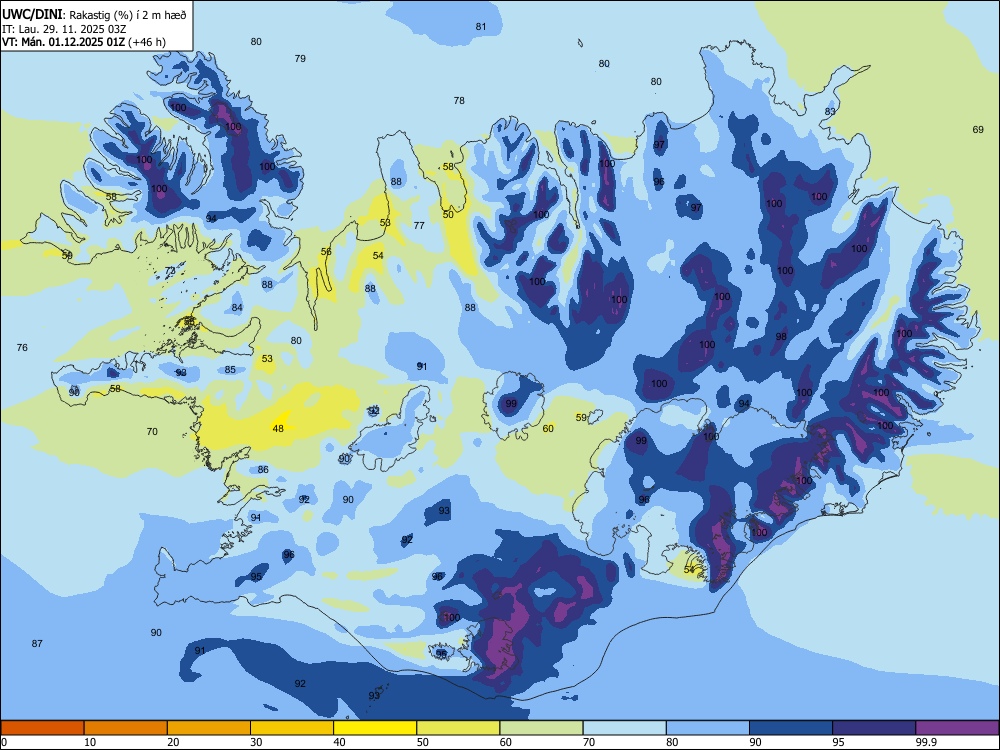Click the map value '84'

[x=237, y=307]
